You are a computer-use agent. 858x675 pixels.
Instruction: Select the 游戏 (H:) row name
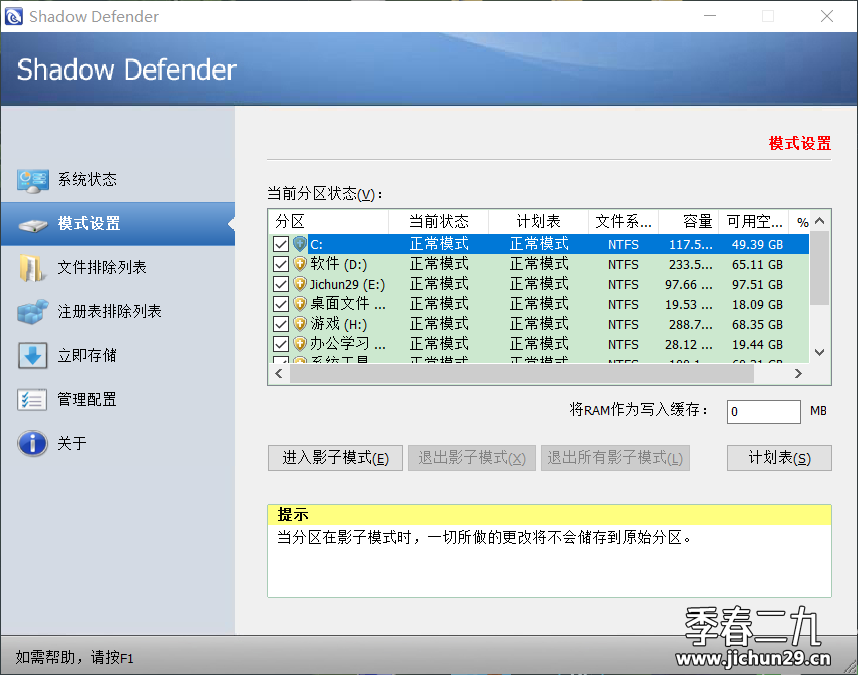point(339,324)
